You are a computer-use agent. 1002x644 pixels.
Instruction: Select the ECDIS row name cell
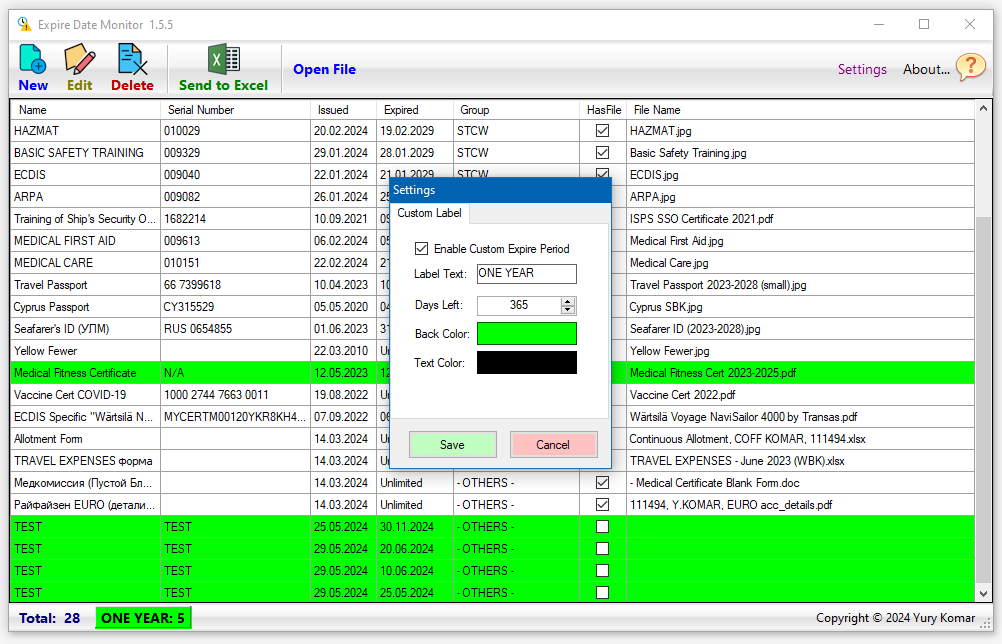(85, 174)
